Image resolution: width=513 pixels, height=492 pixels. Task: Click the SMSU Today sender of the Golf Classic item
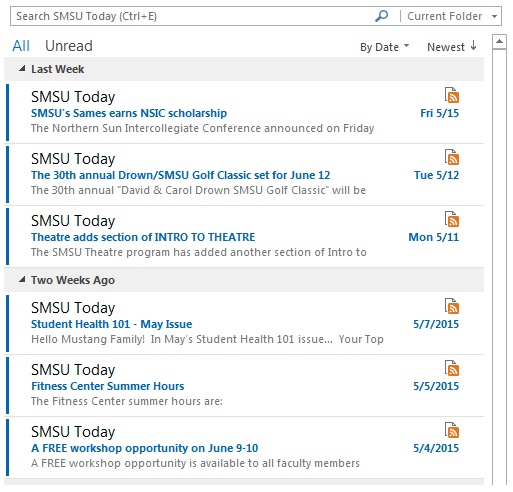73,159
